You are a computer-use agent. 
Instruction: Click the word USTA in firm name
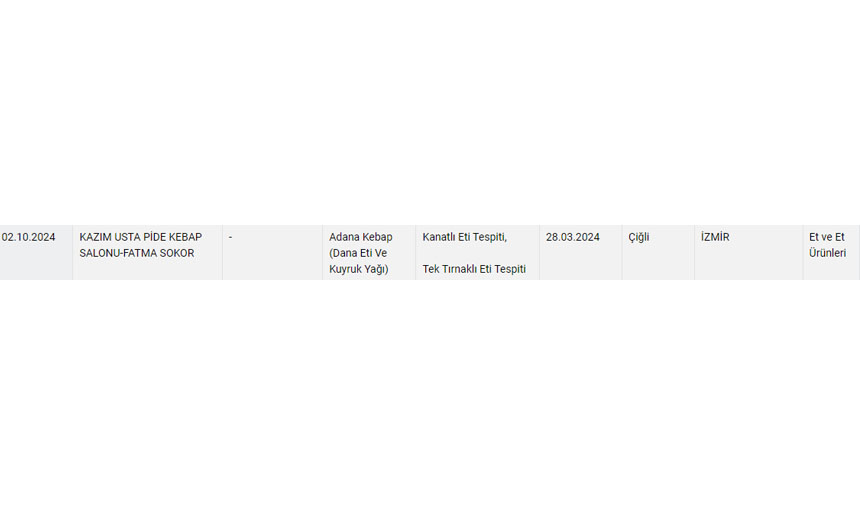131,237
